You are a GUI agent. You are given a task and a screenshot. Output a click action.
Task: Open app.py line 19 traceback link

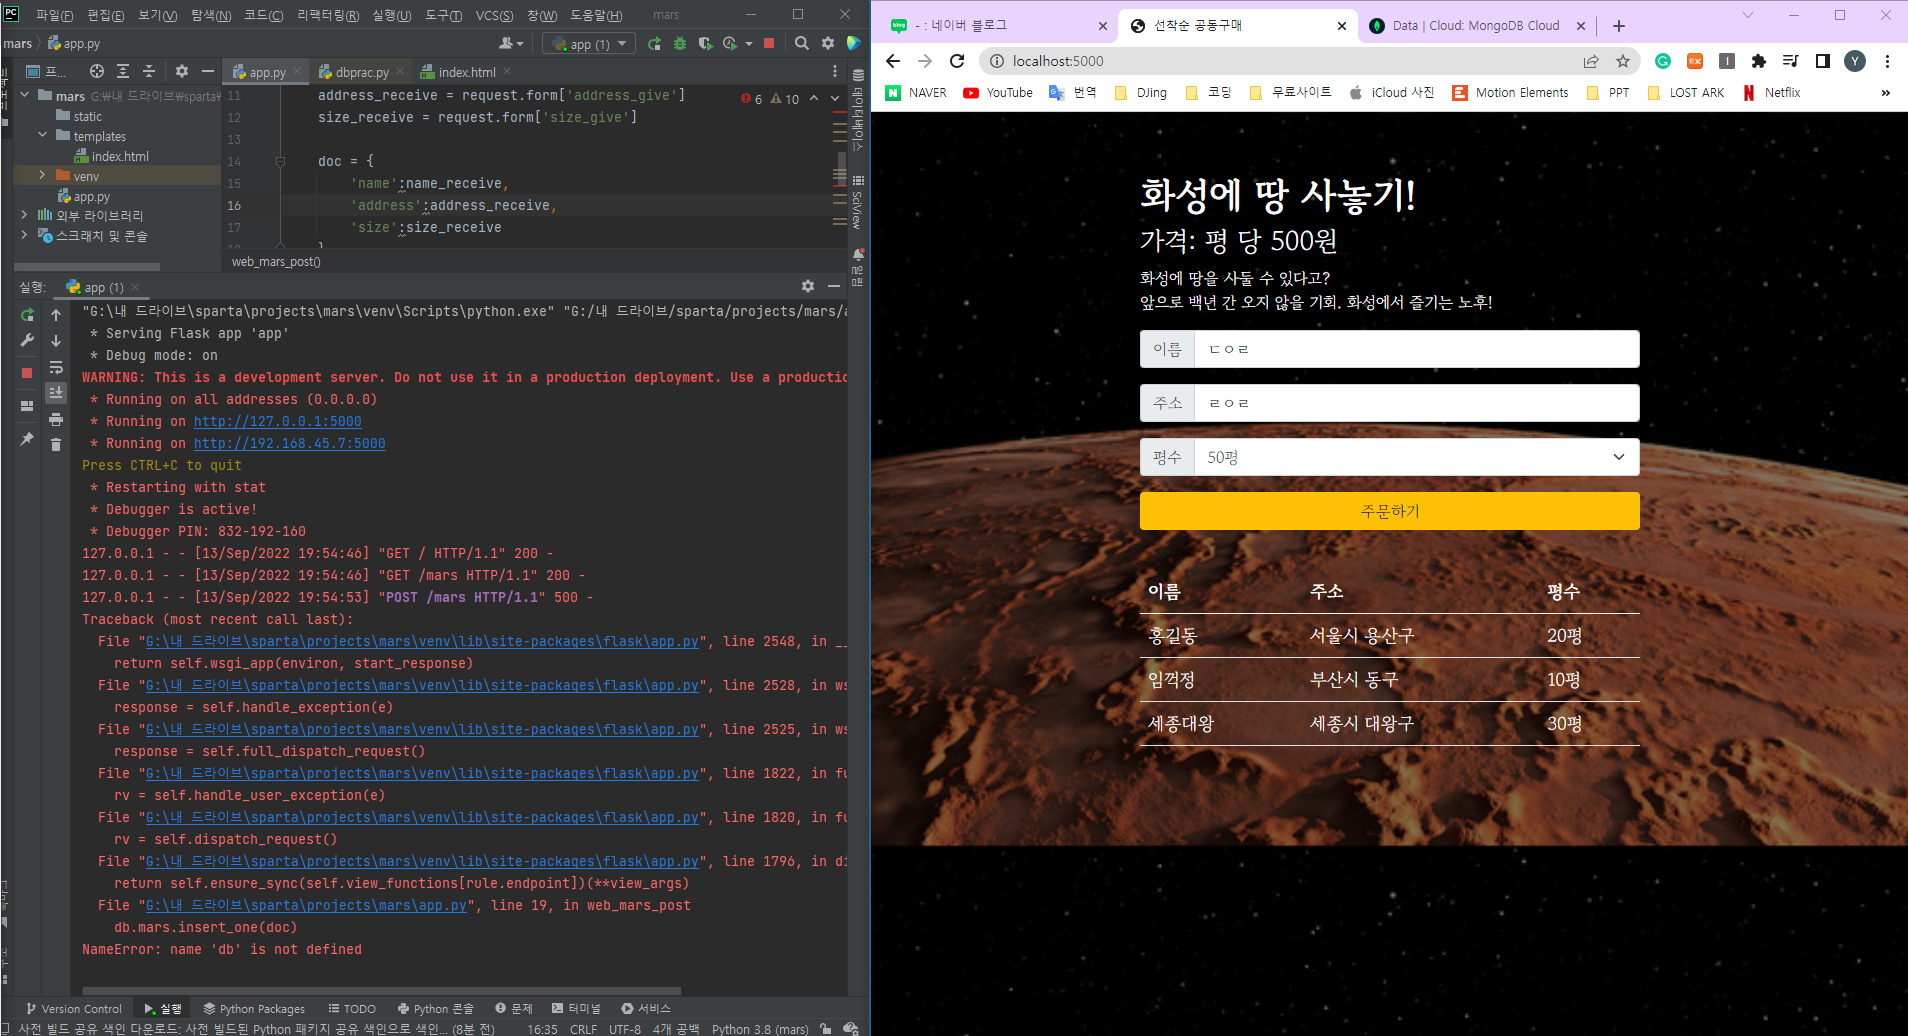point(306,905)
